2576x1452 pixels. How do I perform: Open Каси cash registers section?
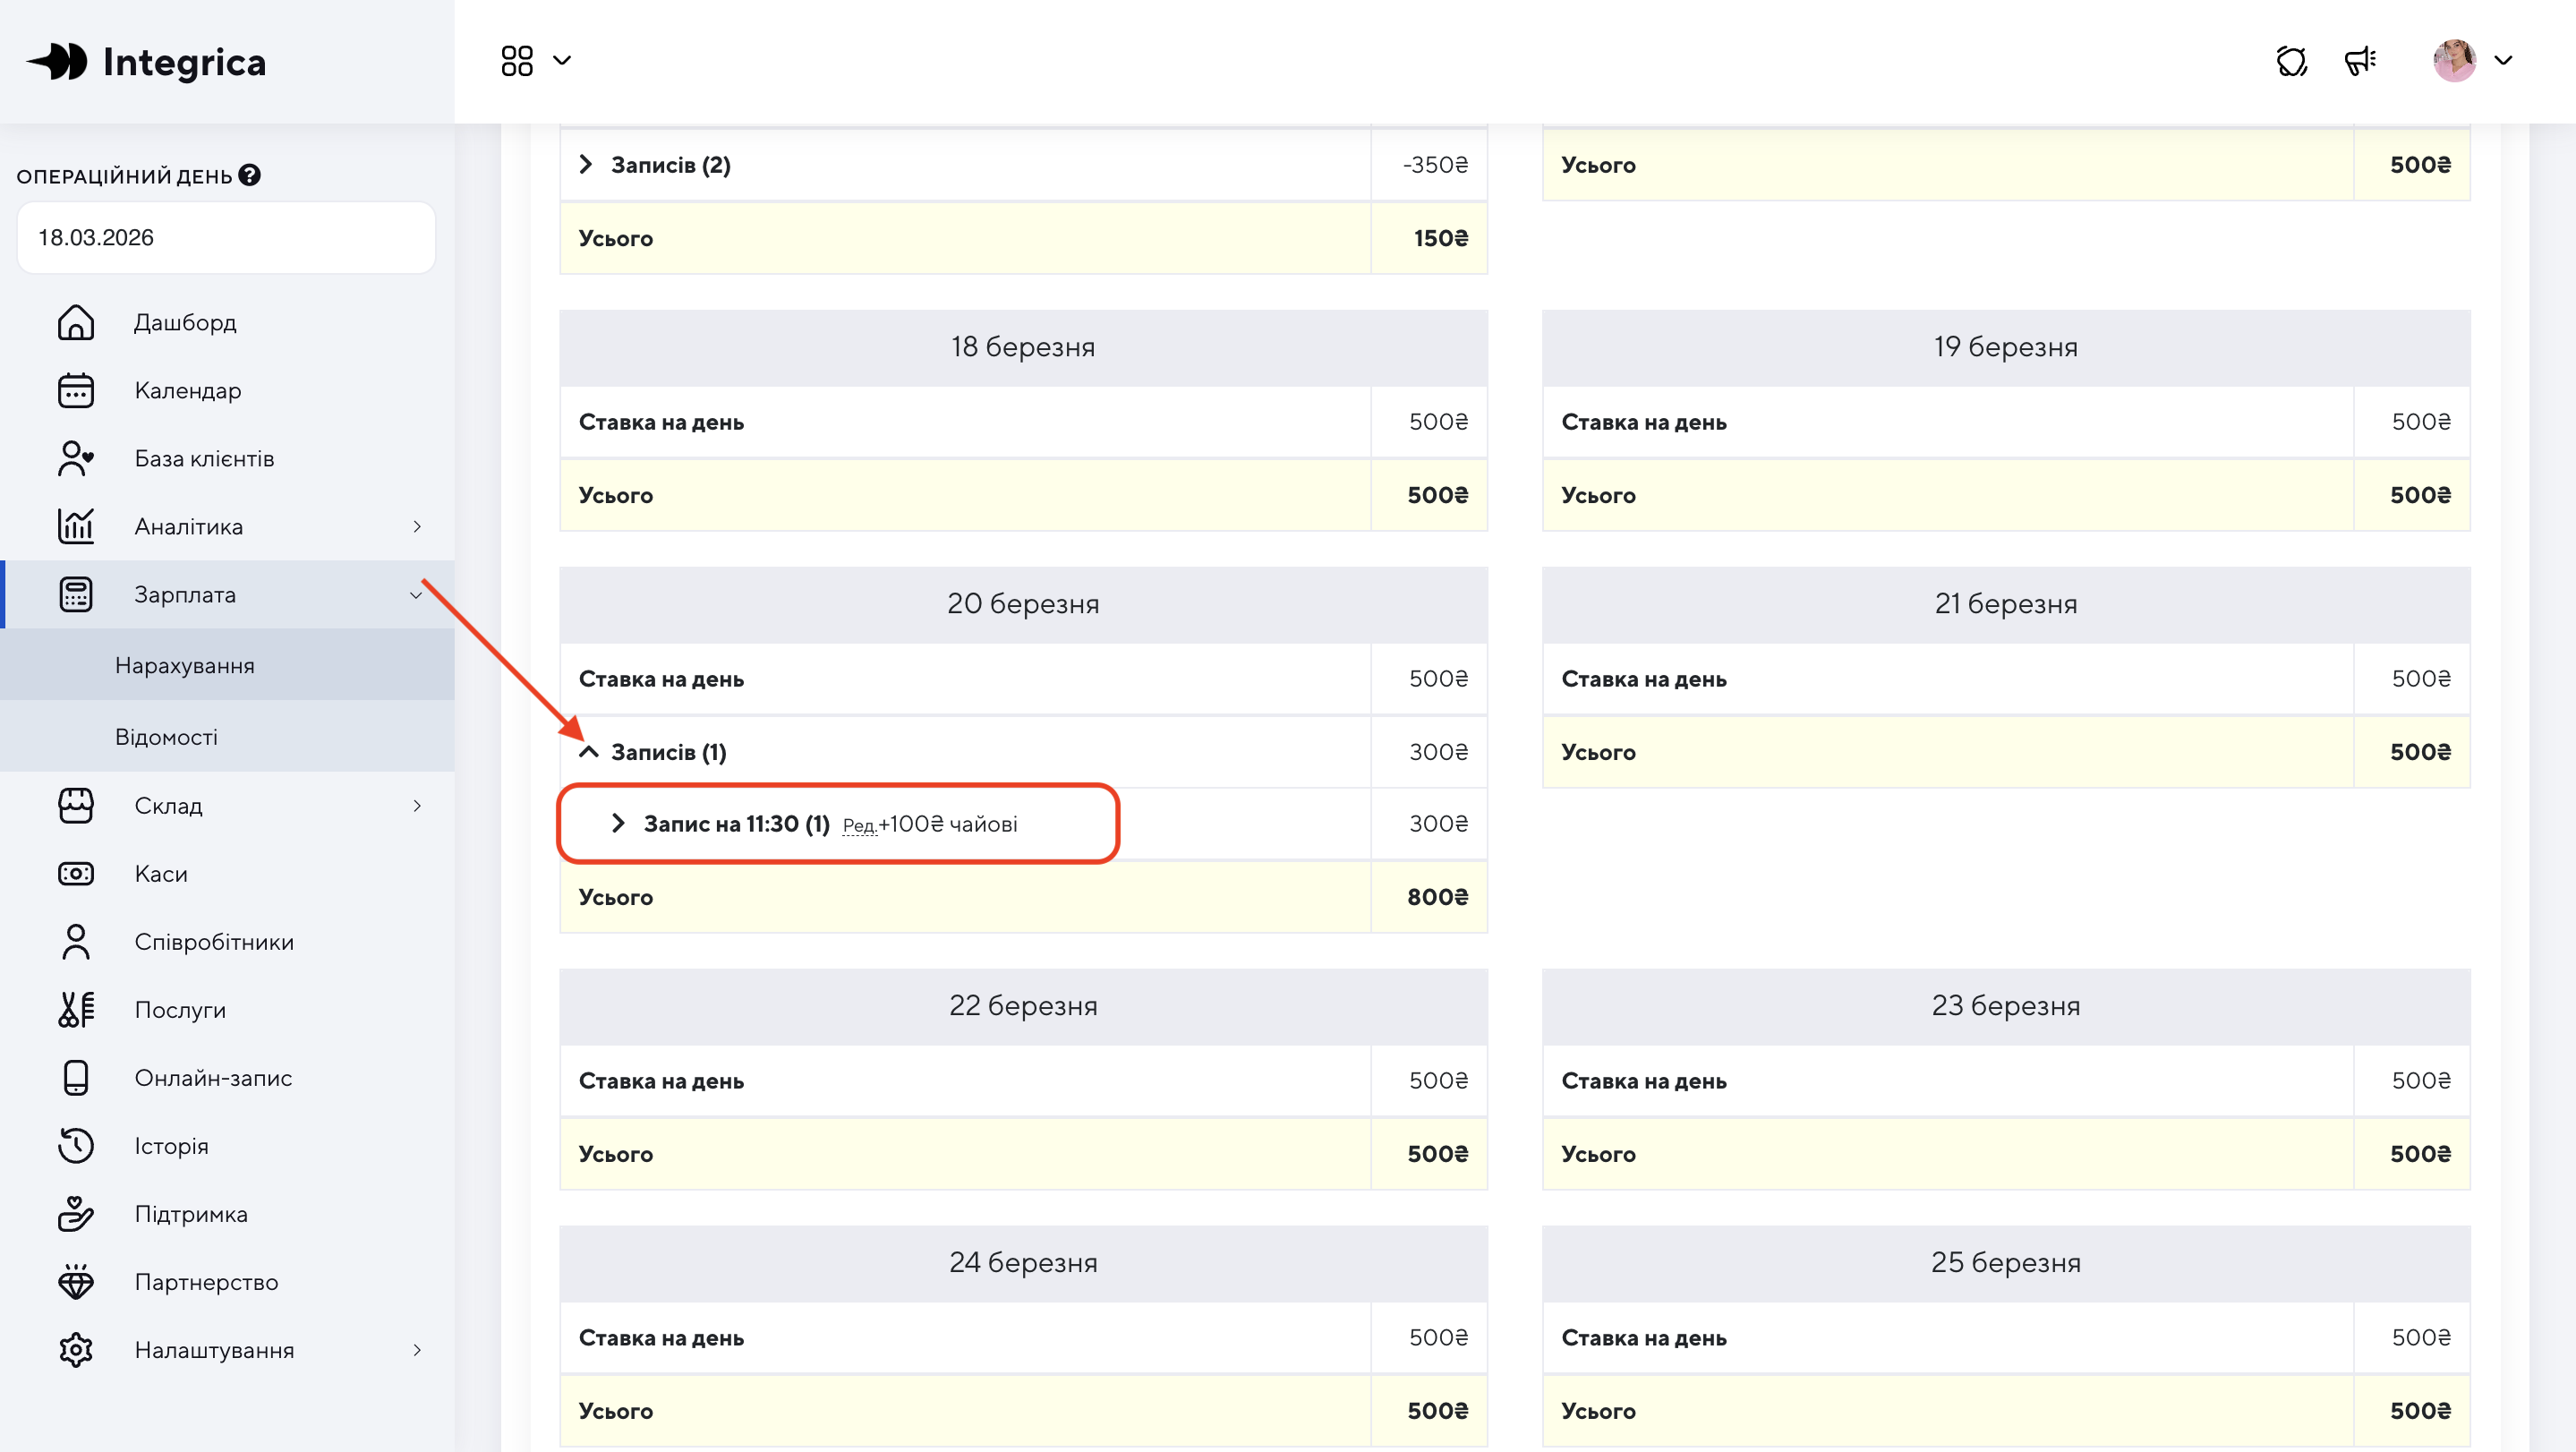click(160, 873)
